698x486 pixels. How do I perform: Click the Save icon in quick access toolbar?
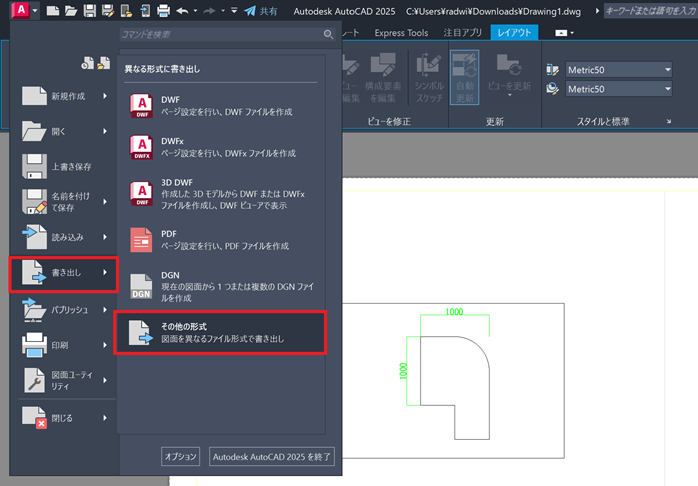[x=90, y=11]
